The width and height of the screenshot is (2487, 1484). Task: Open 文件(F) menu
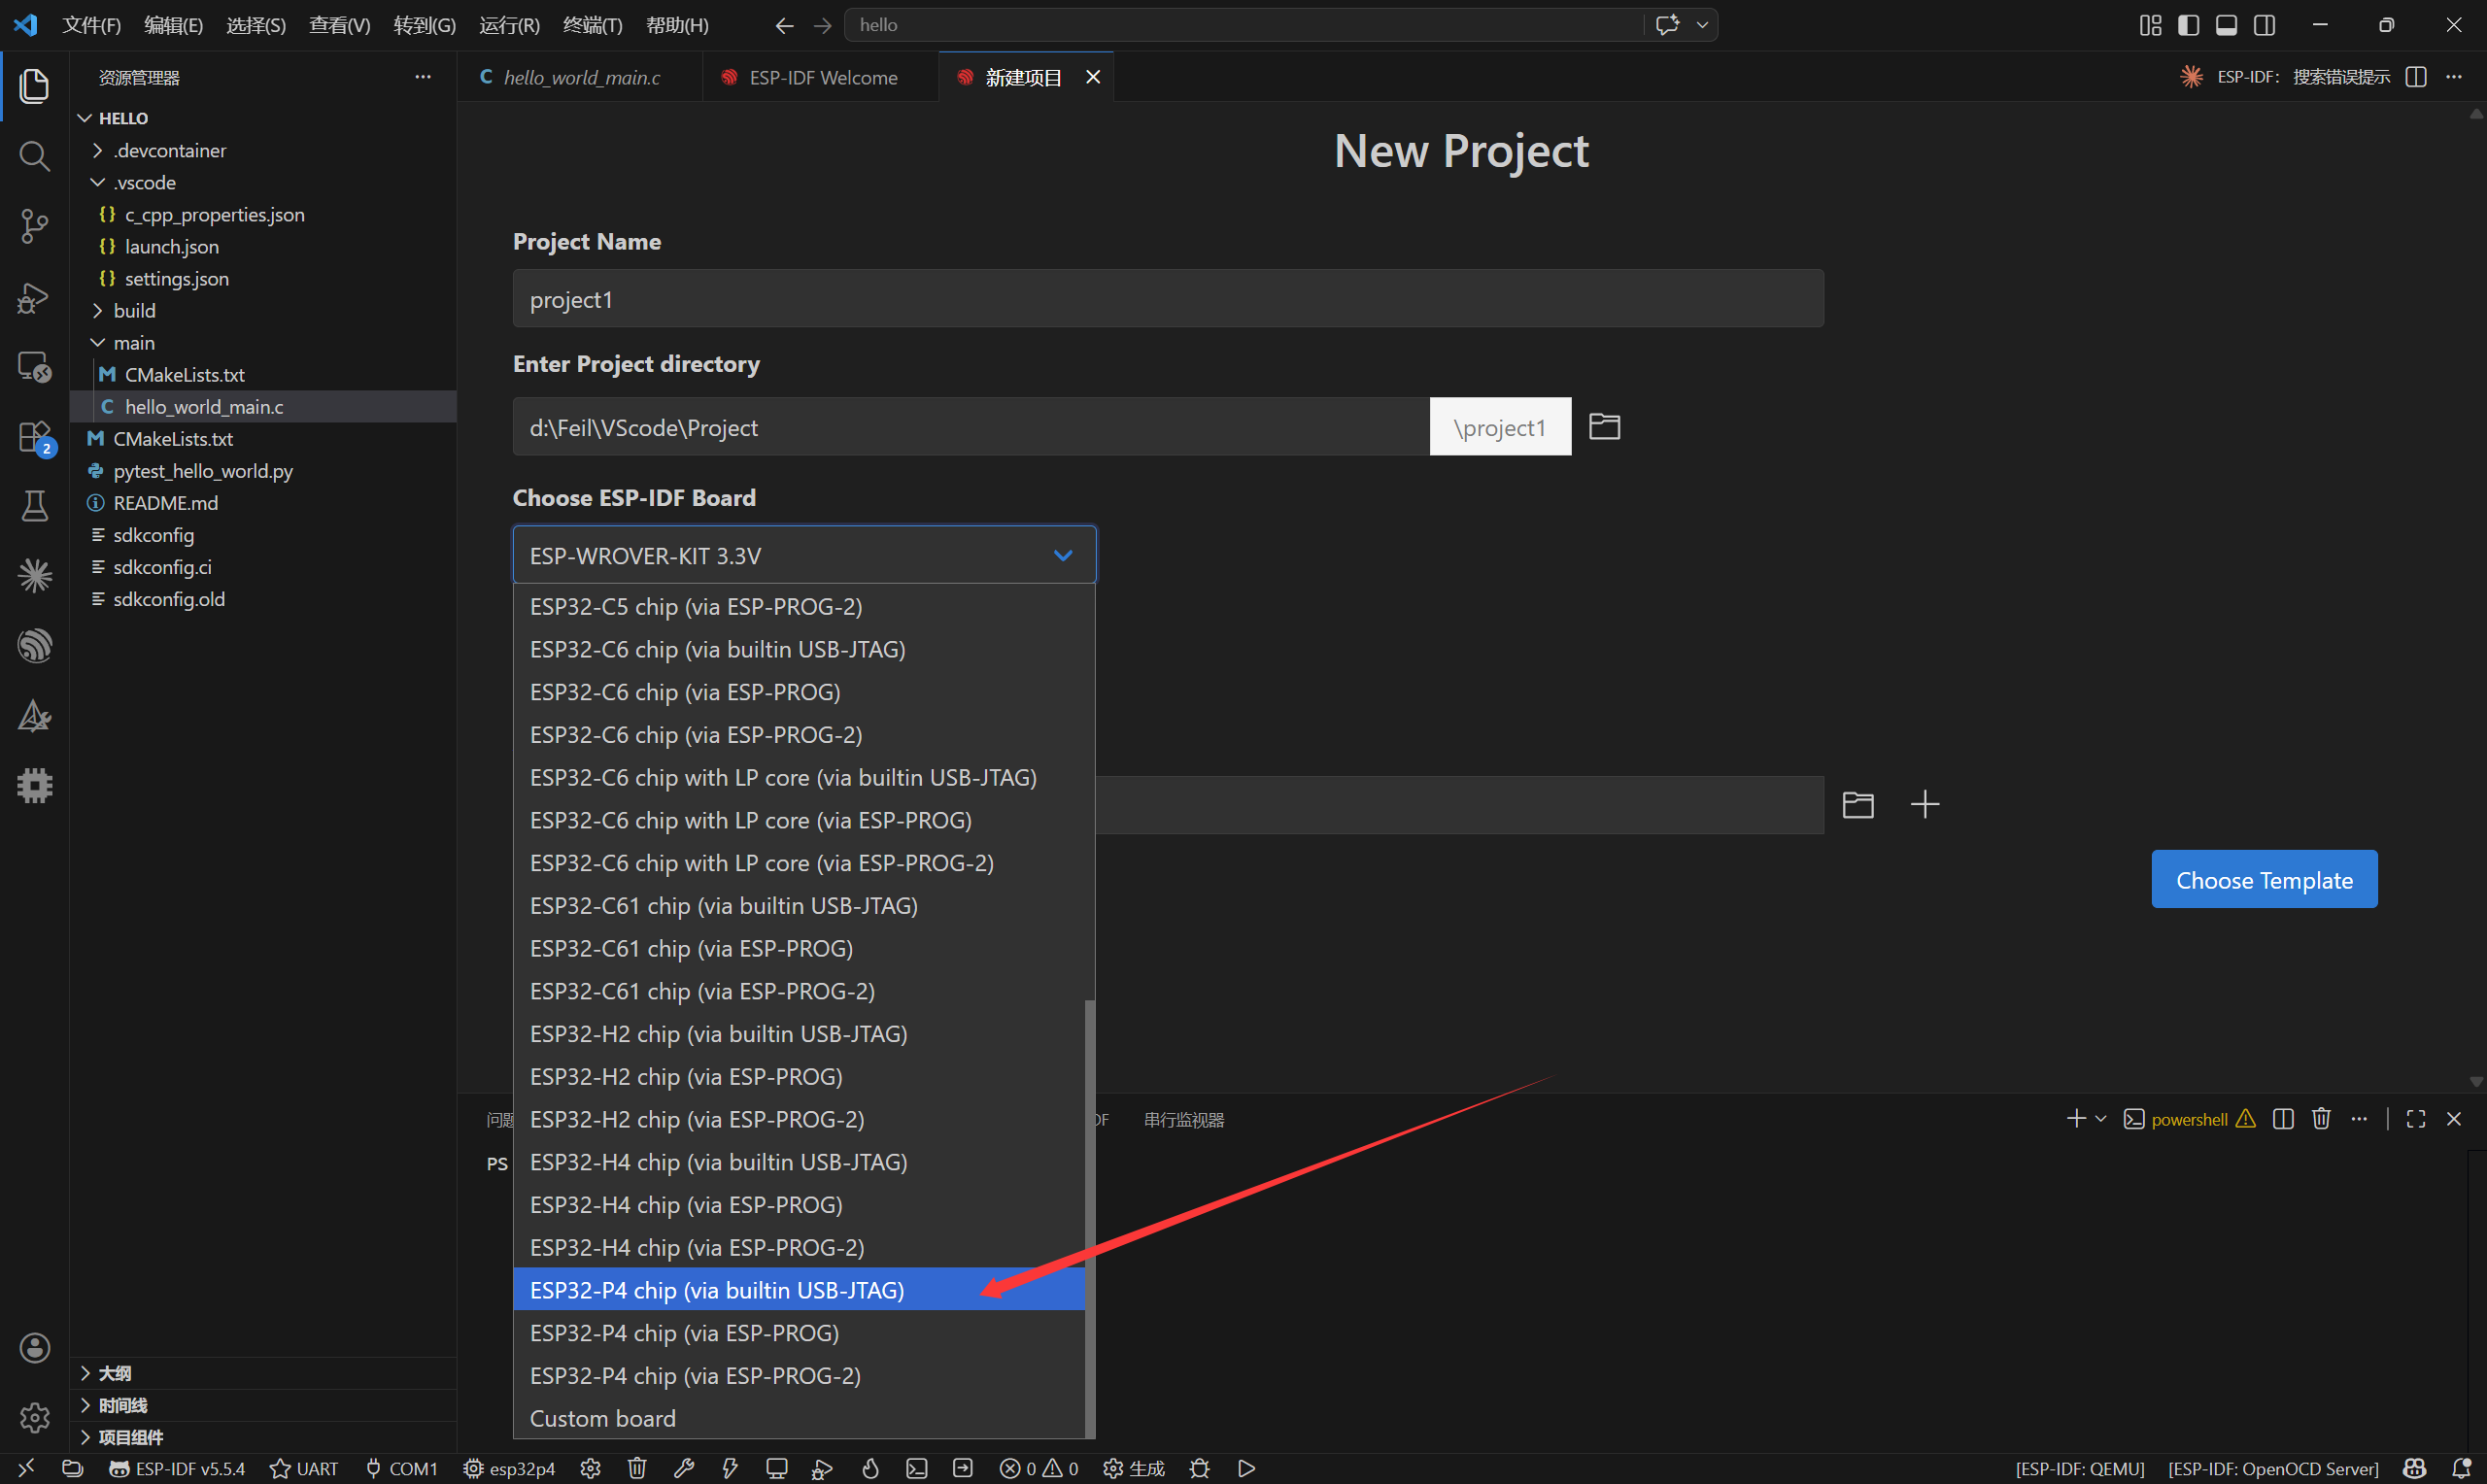91,25
